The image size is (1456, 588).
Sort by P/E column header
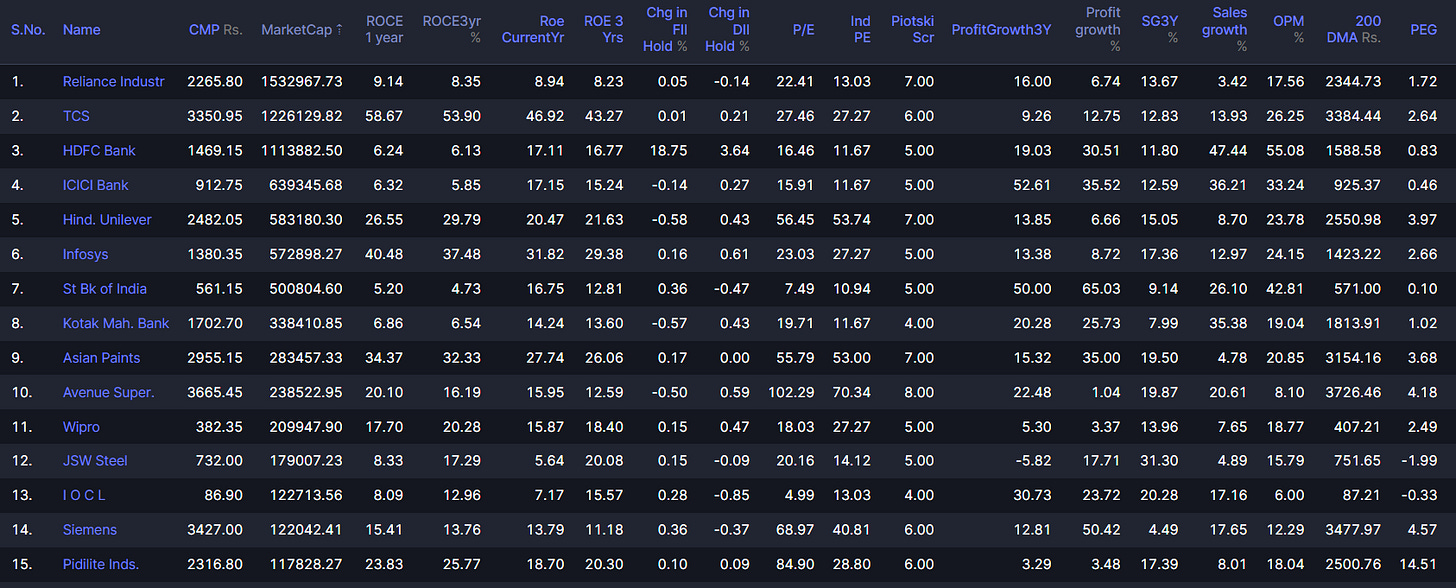(803, 30)
